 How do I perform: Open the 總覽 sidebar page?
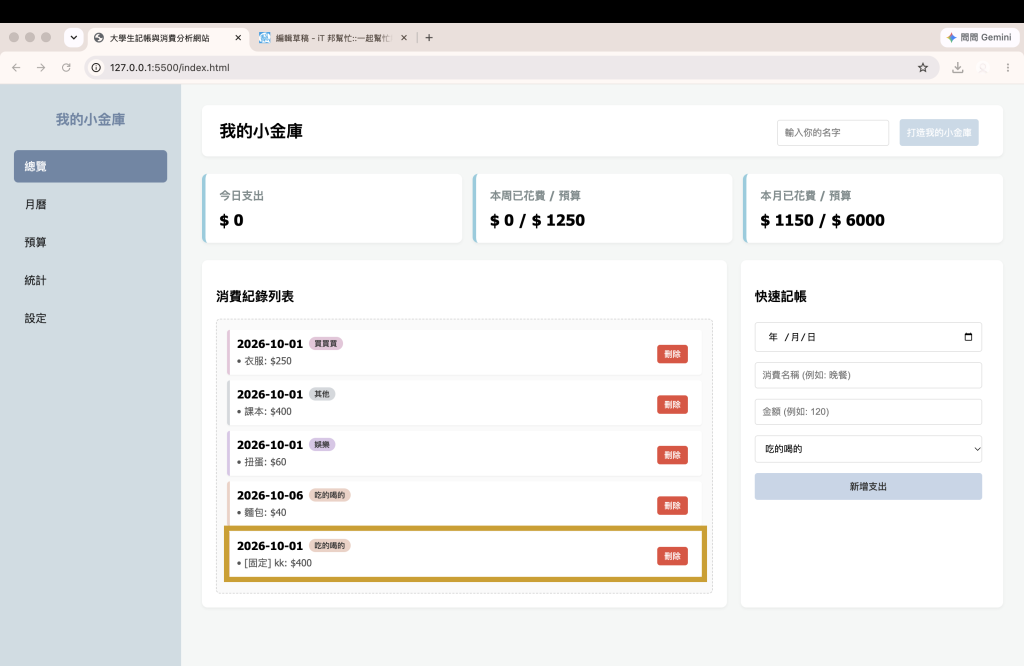[90, 166]
